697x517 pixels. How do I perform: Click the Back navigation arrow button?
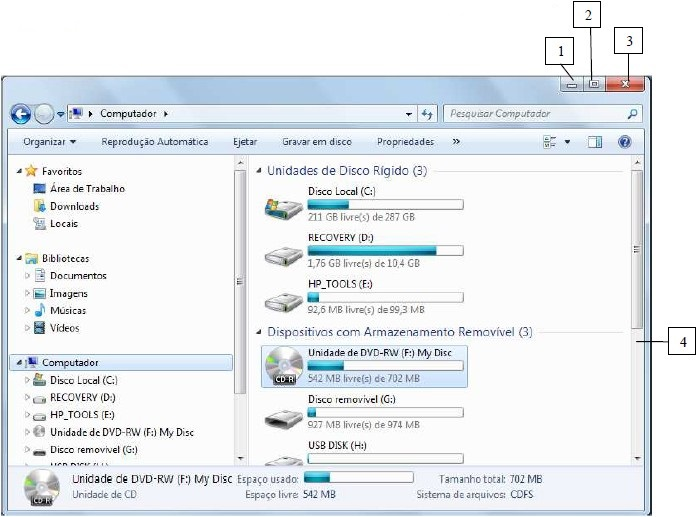[21, 113]
